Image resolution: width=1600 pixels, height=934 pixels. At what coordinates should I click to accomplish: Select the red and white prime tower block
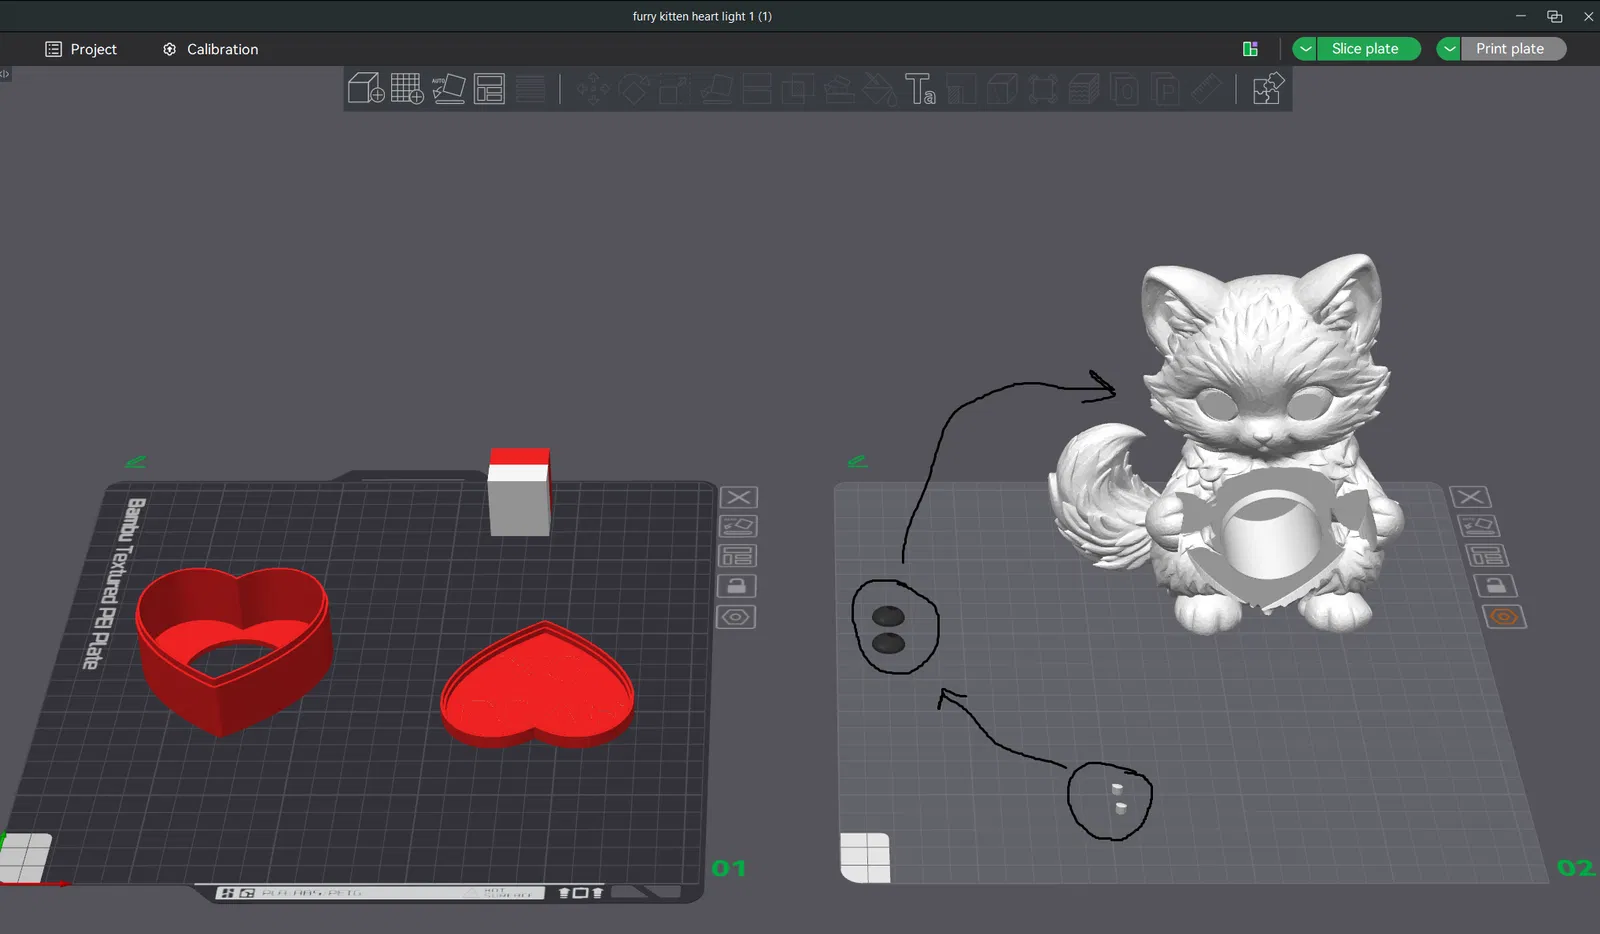point(519,492)
